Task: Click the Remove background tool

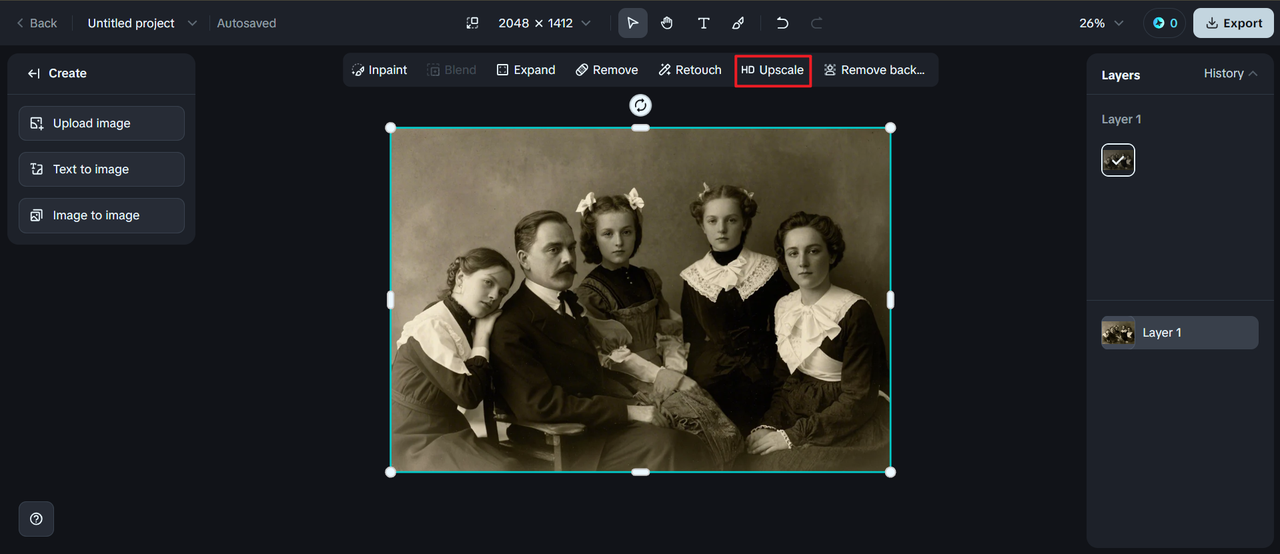Action: click(x=874, y=70)
